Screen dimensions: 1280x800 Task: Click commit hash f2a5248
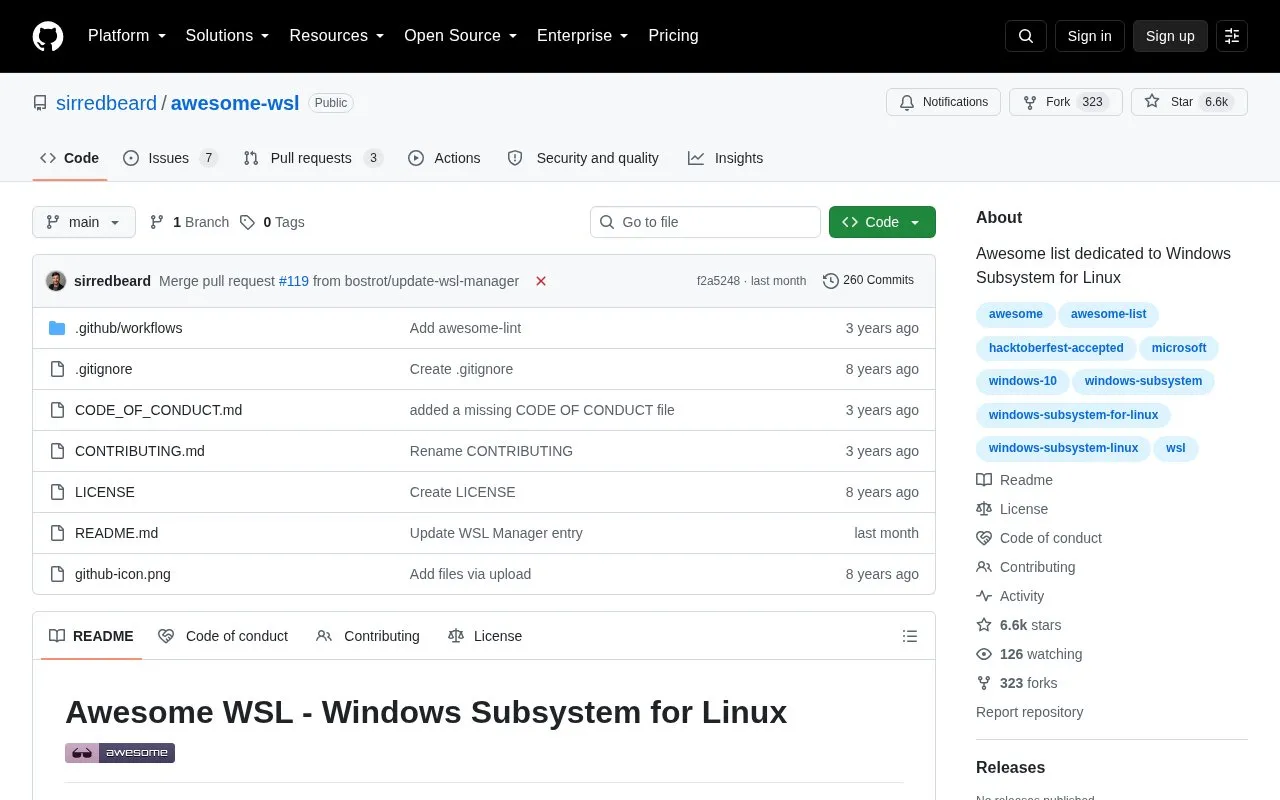point(718,281)
